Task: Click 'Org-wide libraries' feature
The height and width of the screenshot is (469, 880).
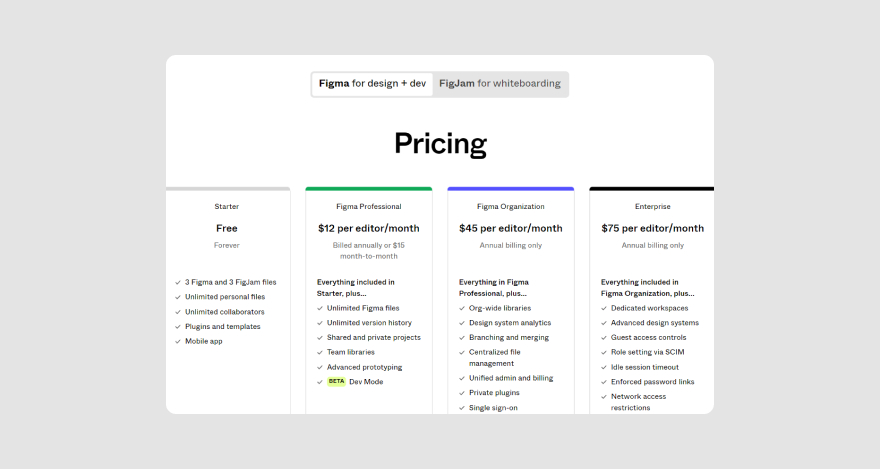Action: pyautogui.click(x=500, y=308)
